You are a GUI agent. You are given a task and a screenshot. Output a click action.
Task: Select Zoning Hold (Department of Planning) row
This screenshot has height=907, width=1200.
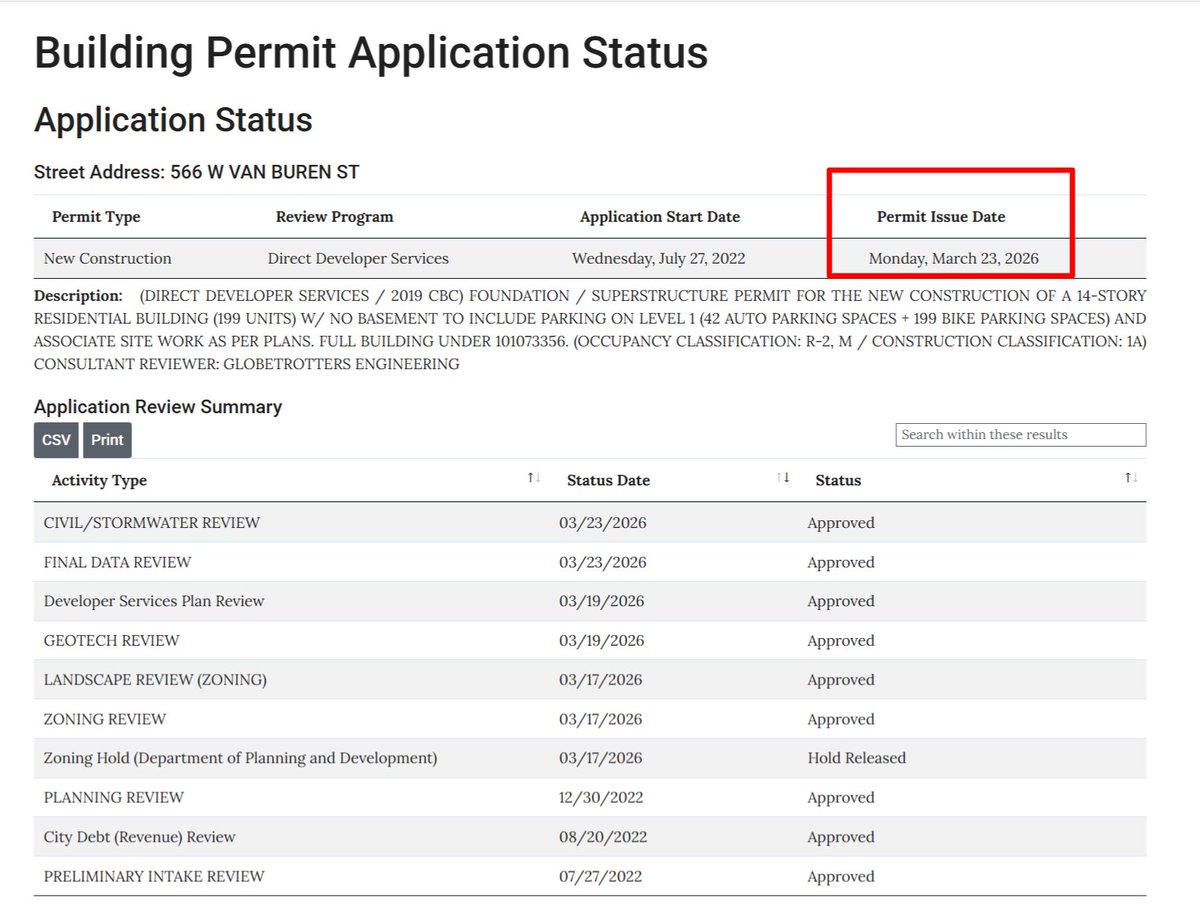pyautogui.click(x=590, y=758)
